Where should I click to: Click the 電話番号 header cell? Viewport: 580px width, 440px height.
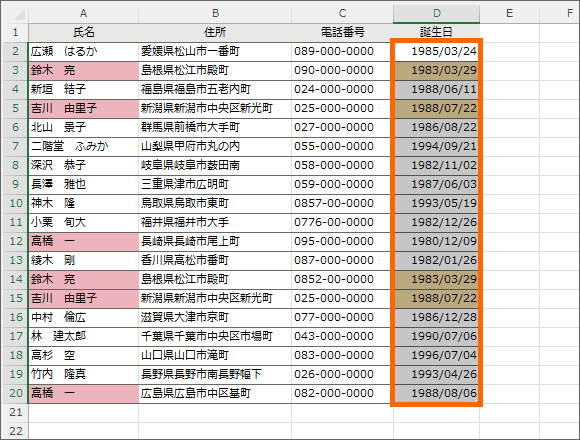click(x=343, y=33)
